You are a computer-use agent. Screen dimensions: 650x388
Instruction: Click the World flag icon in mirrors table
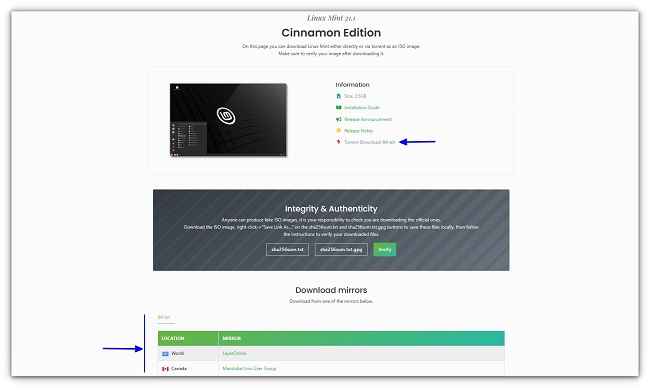point(165,354)
